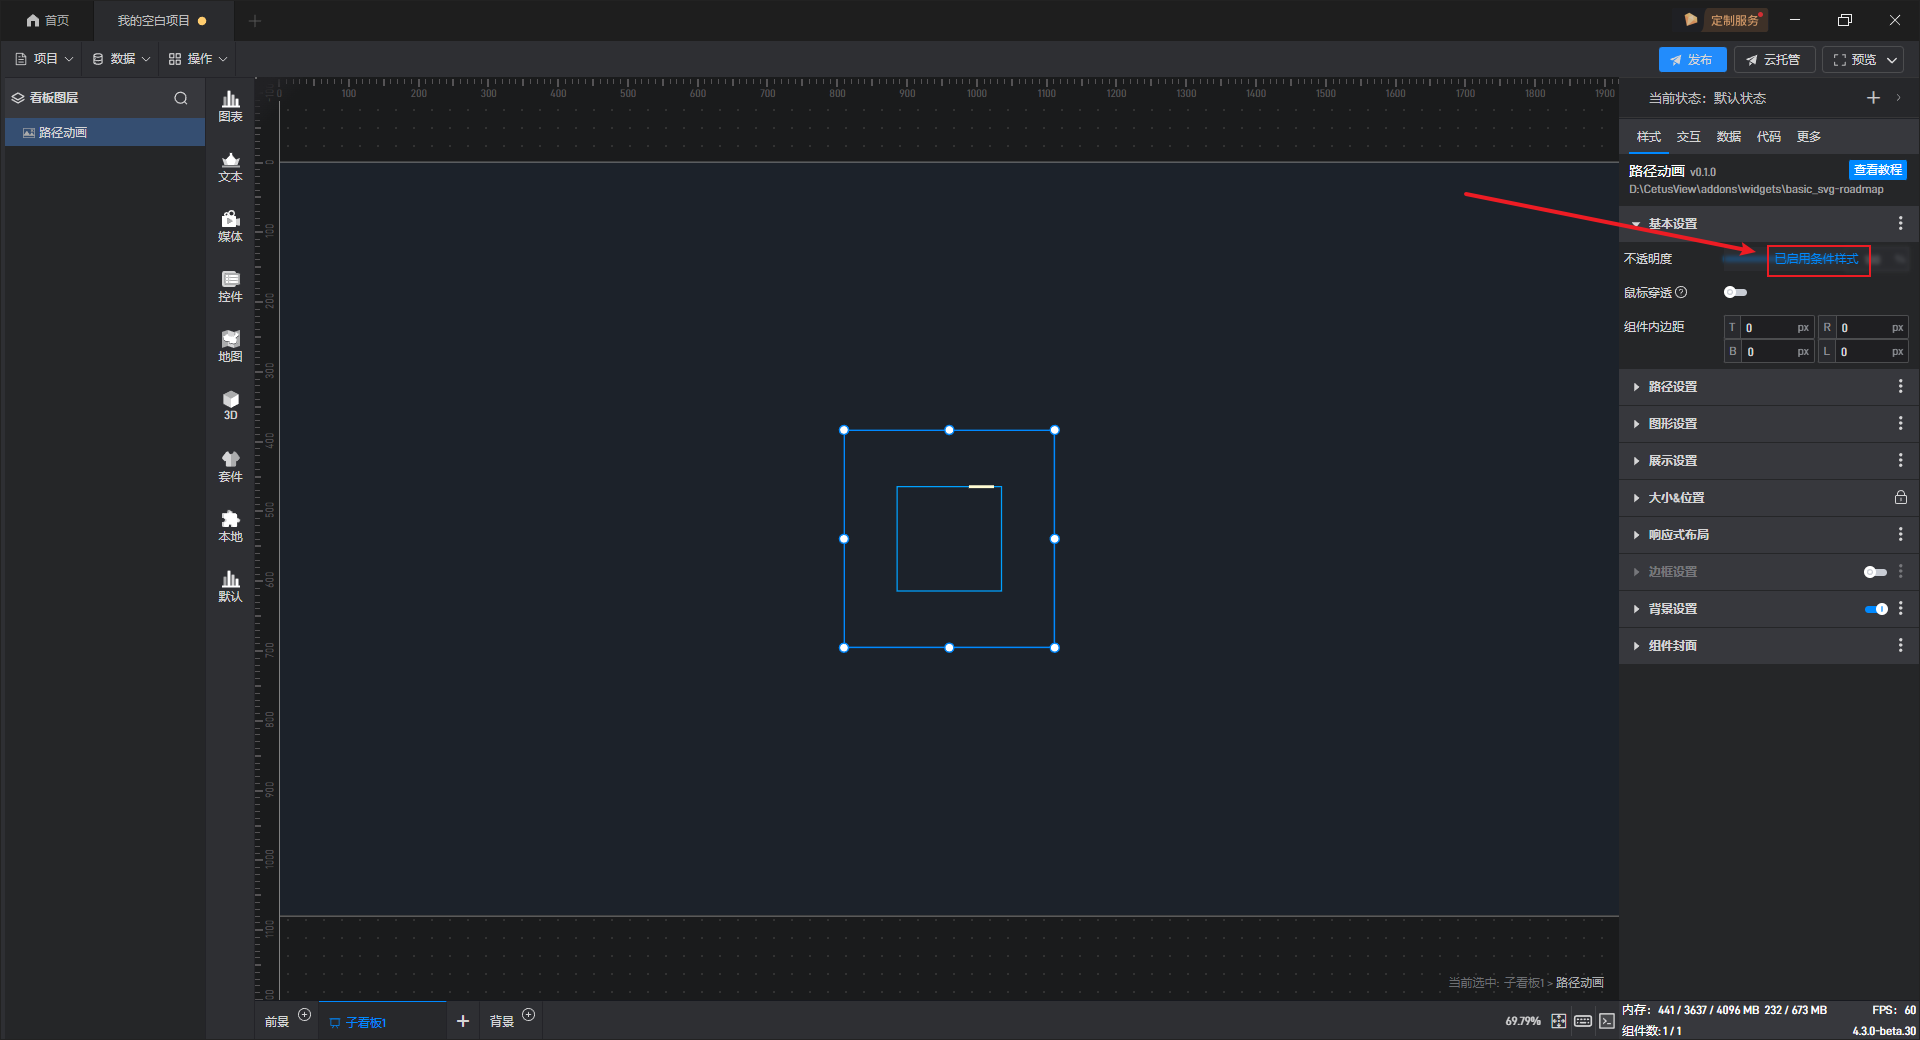Add a new state with plus icon

(x=1873, y=98)
